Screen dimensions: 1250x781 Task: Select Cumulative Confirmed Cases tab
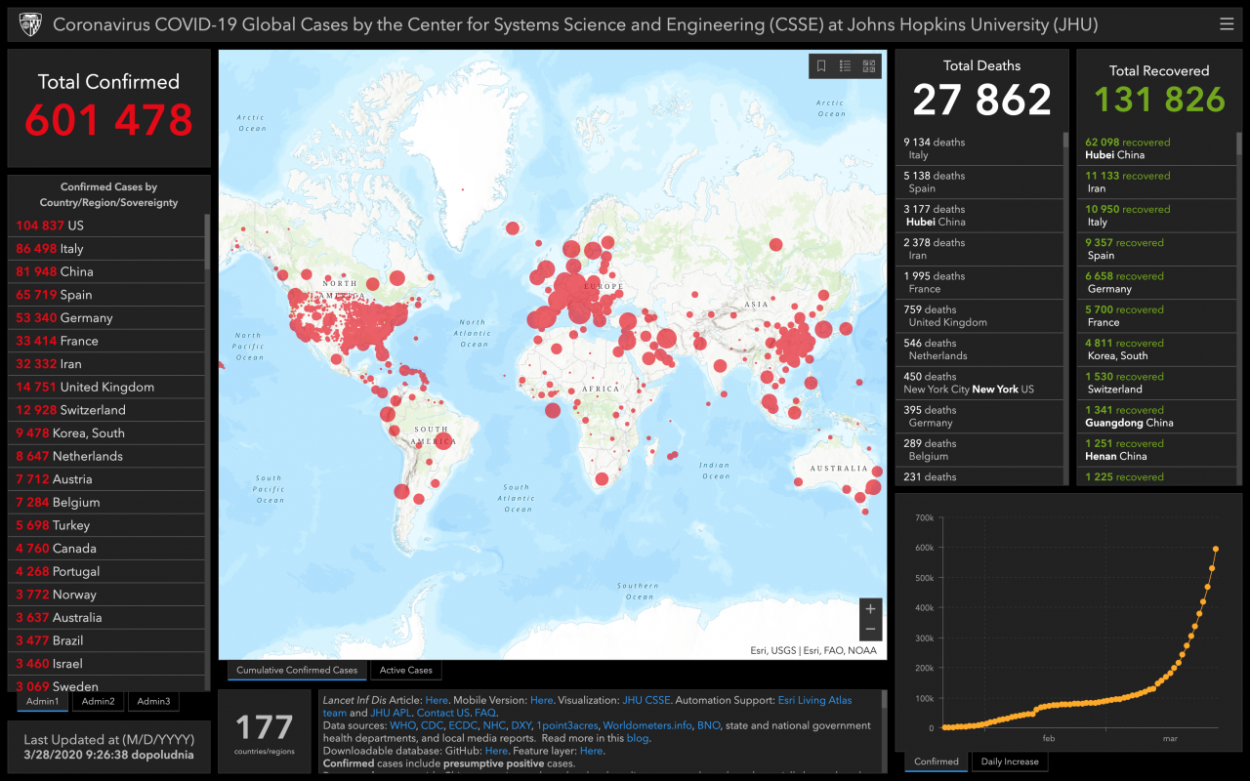pos(296,670)
